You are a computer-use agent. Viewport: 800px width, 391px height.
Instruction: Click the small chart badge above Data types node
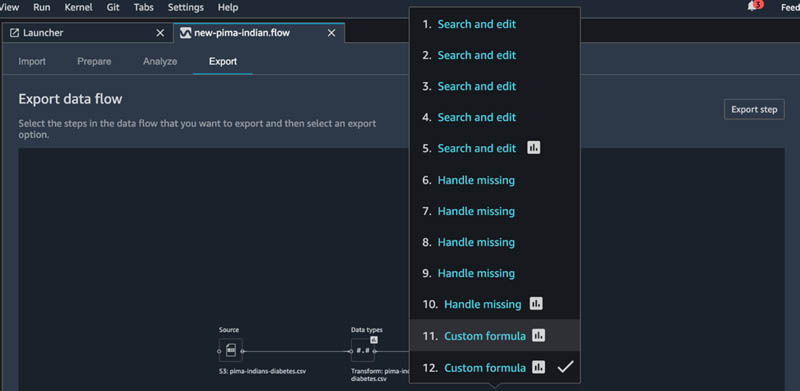pos(374,339)
